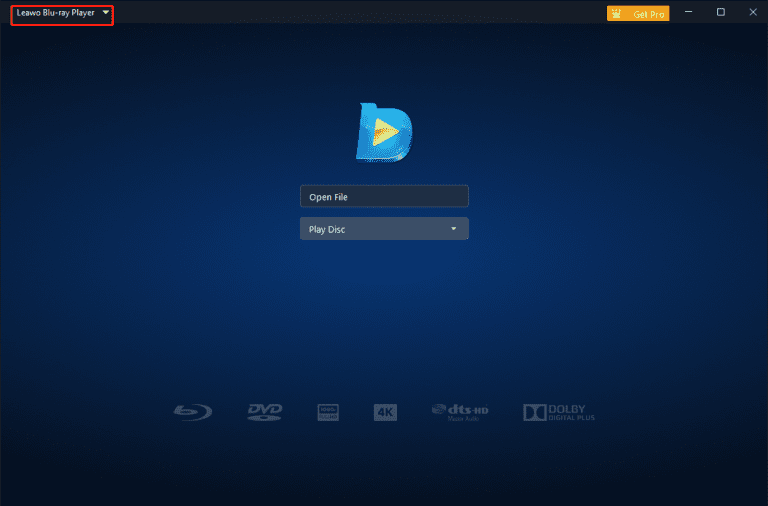The width and height of the screenshot is (768, 506).
Task: Click the arrow next to Leawo Blu-ray Player
Action: point(105,13)
